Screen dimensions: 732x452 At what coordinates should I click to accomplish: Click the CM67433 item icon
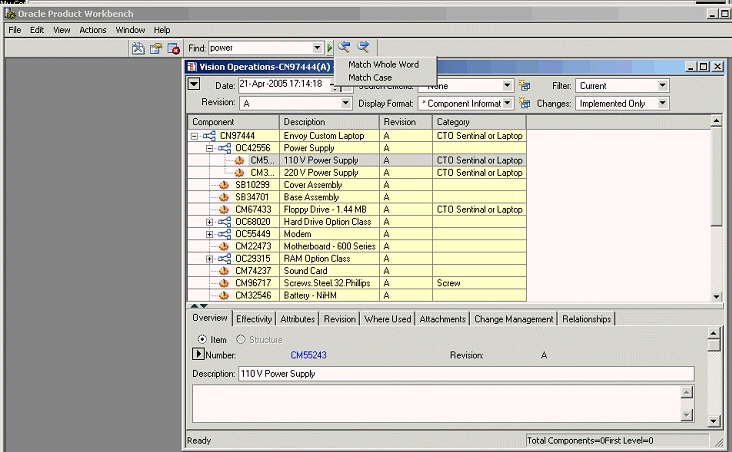[x=224, y=210]
